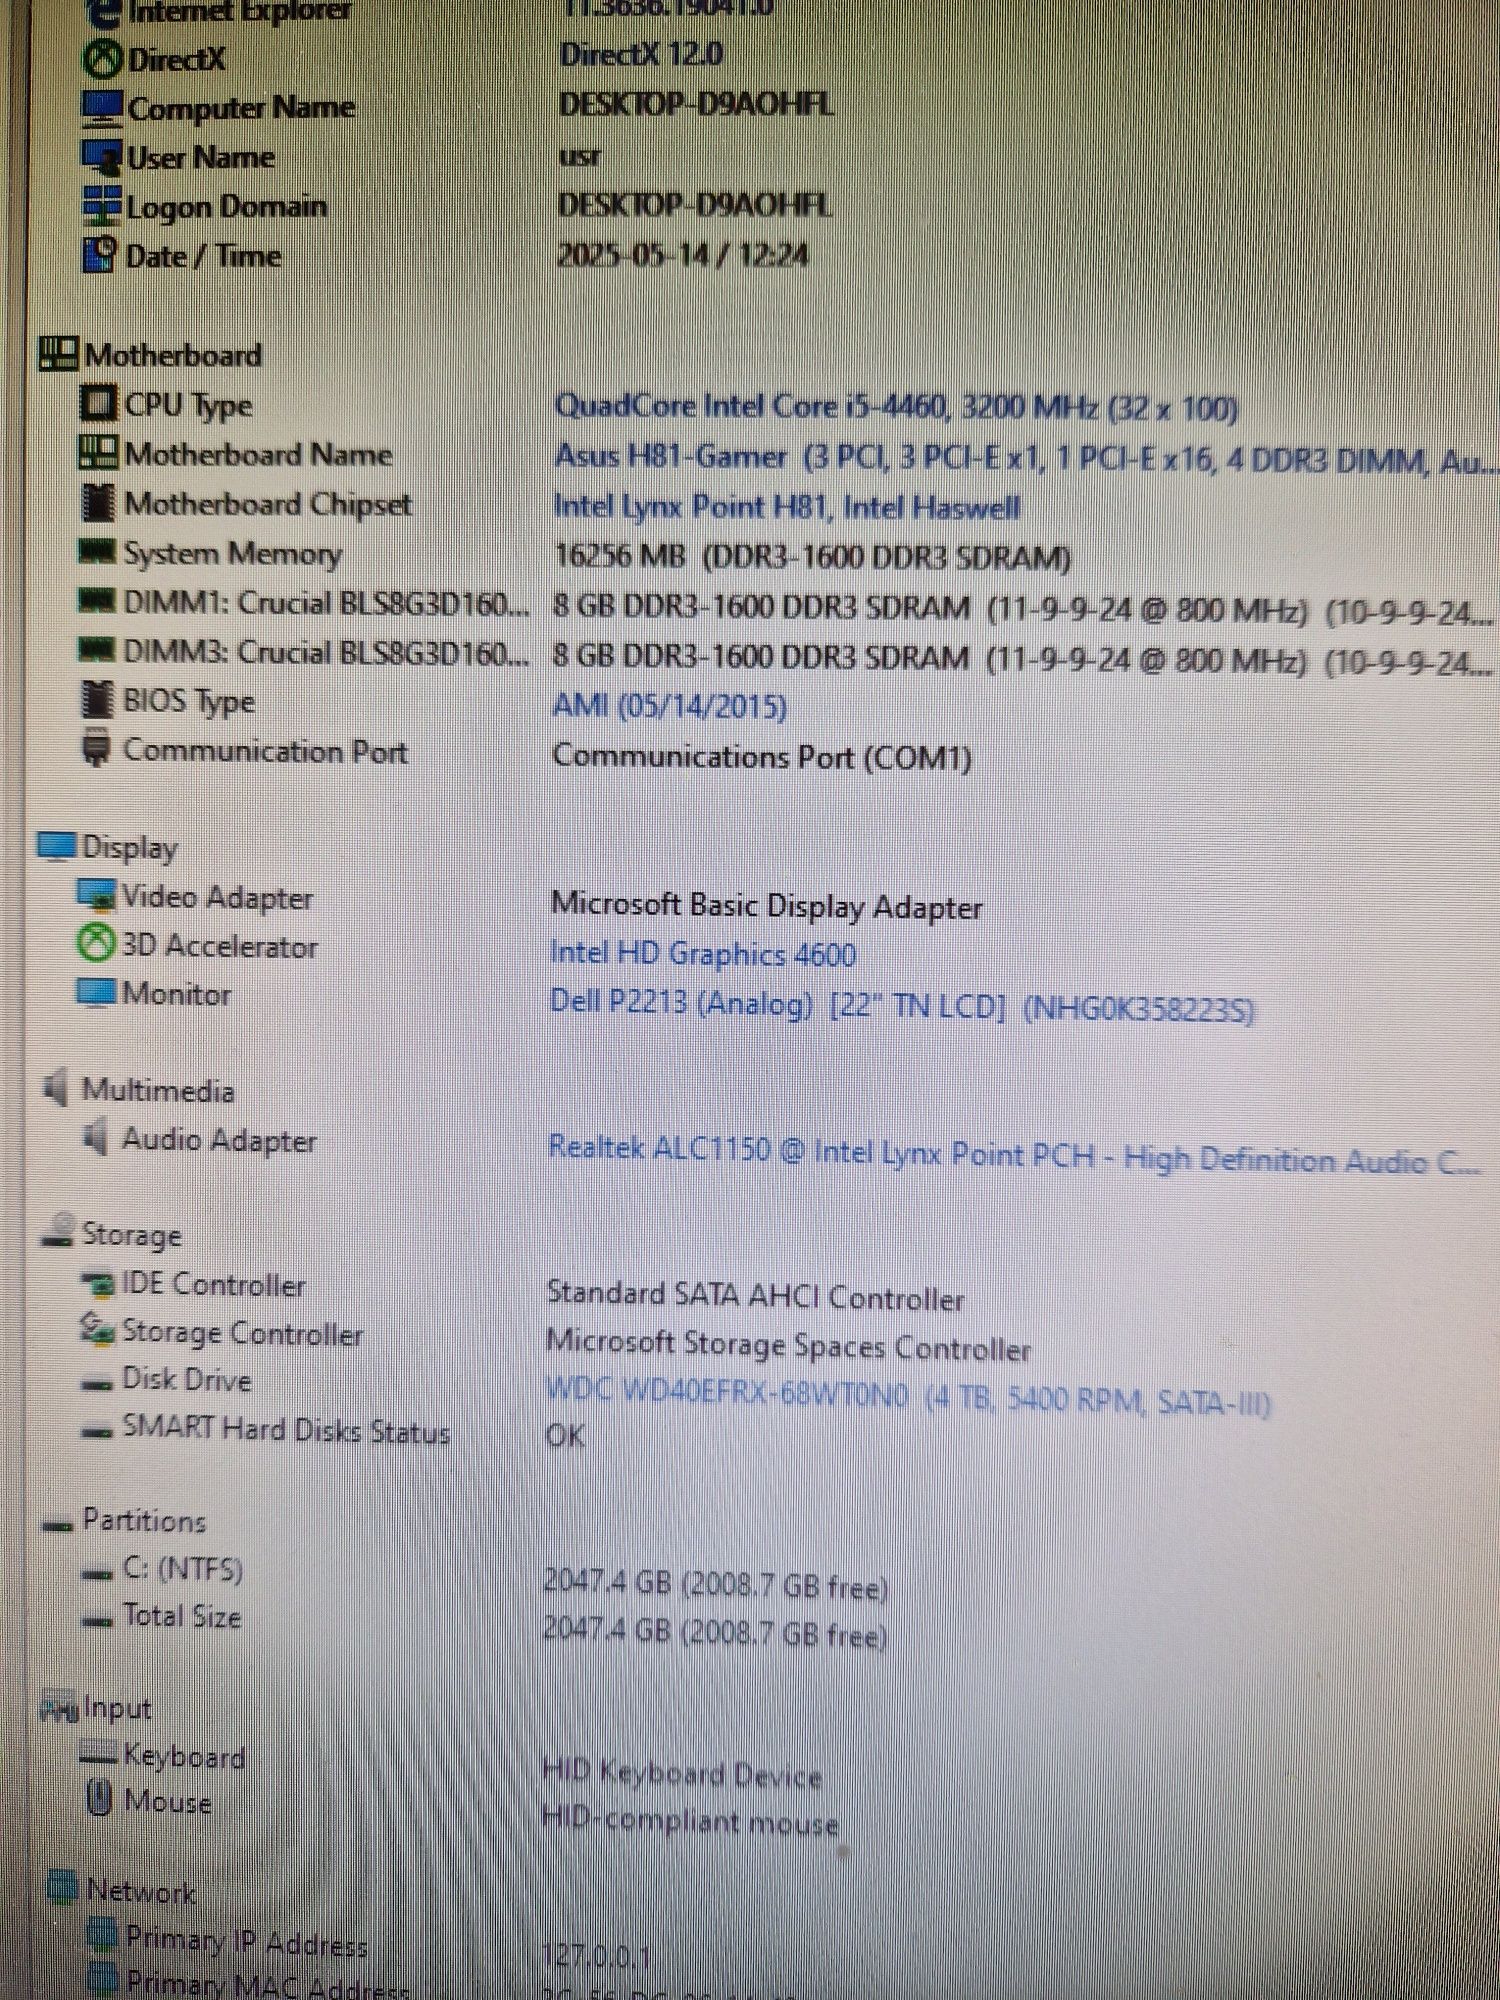
Task: Click the Motherboard section header icon
Action: click(x=59, y=353)
